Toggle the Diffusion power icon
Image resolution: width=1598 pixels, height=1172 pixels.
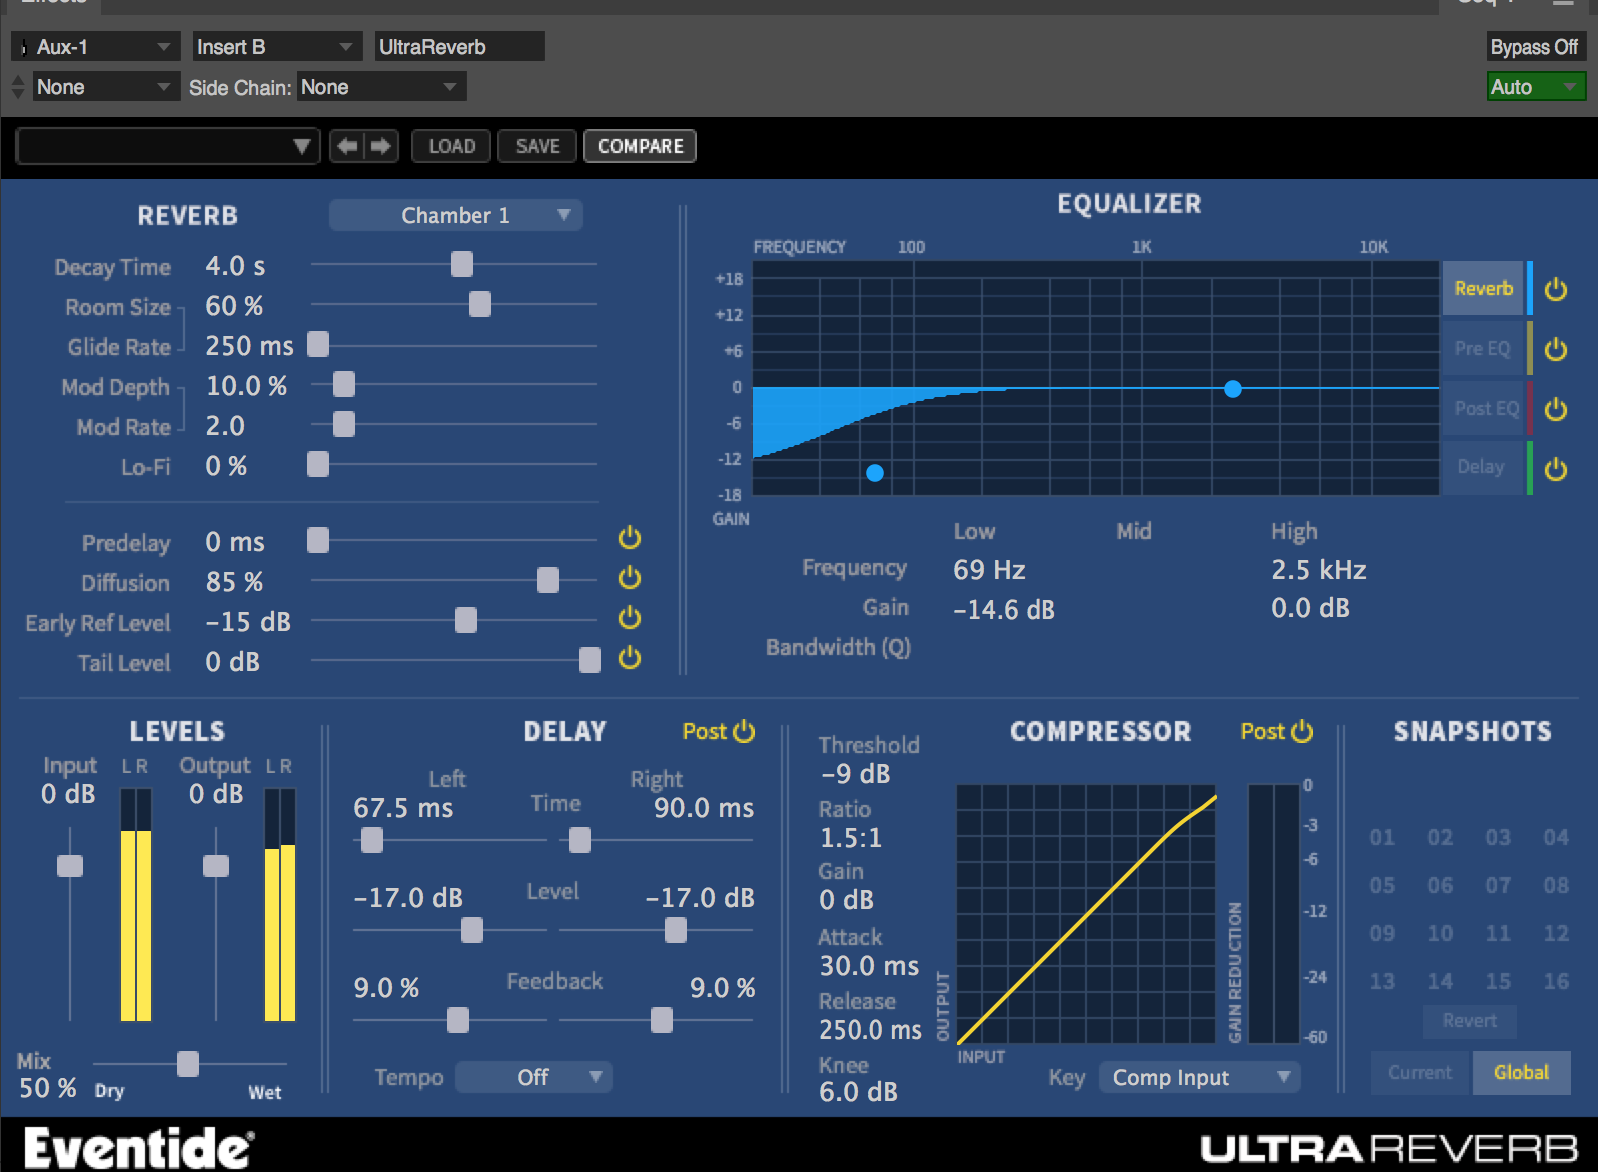point(630,578)
